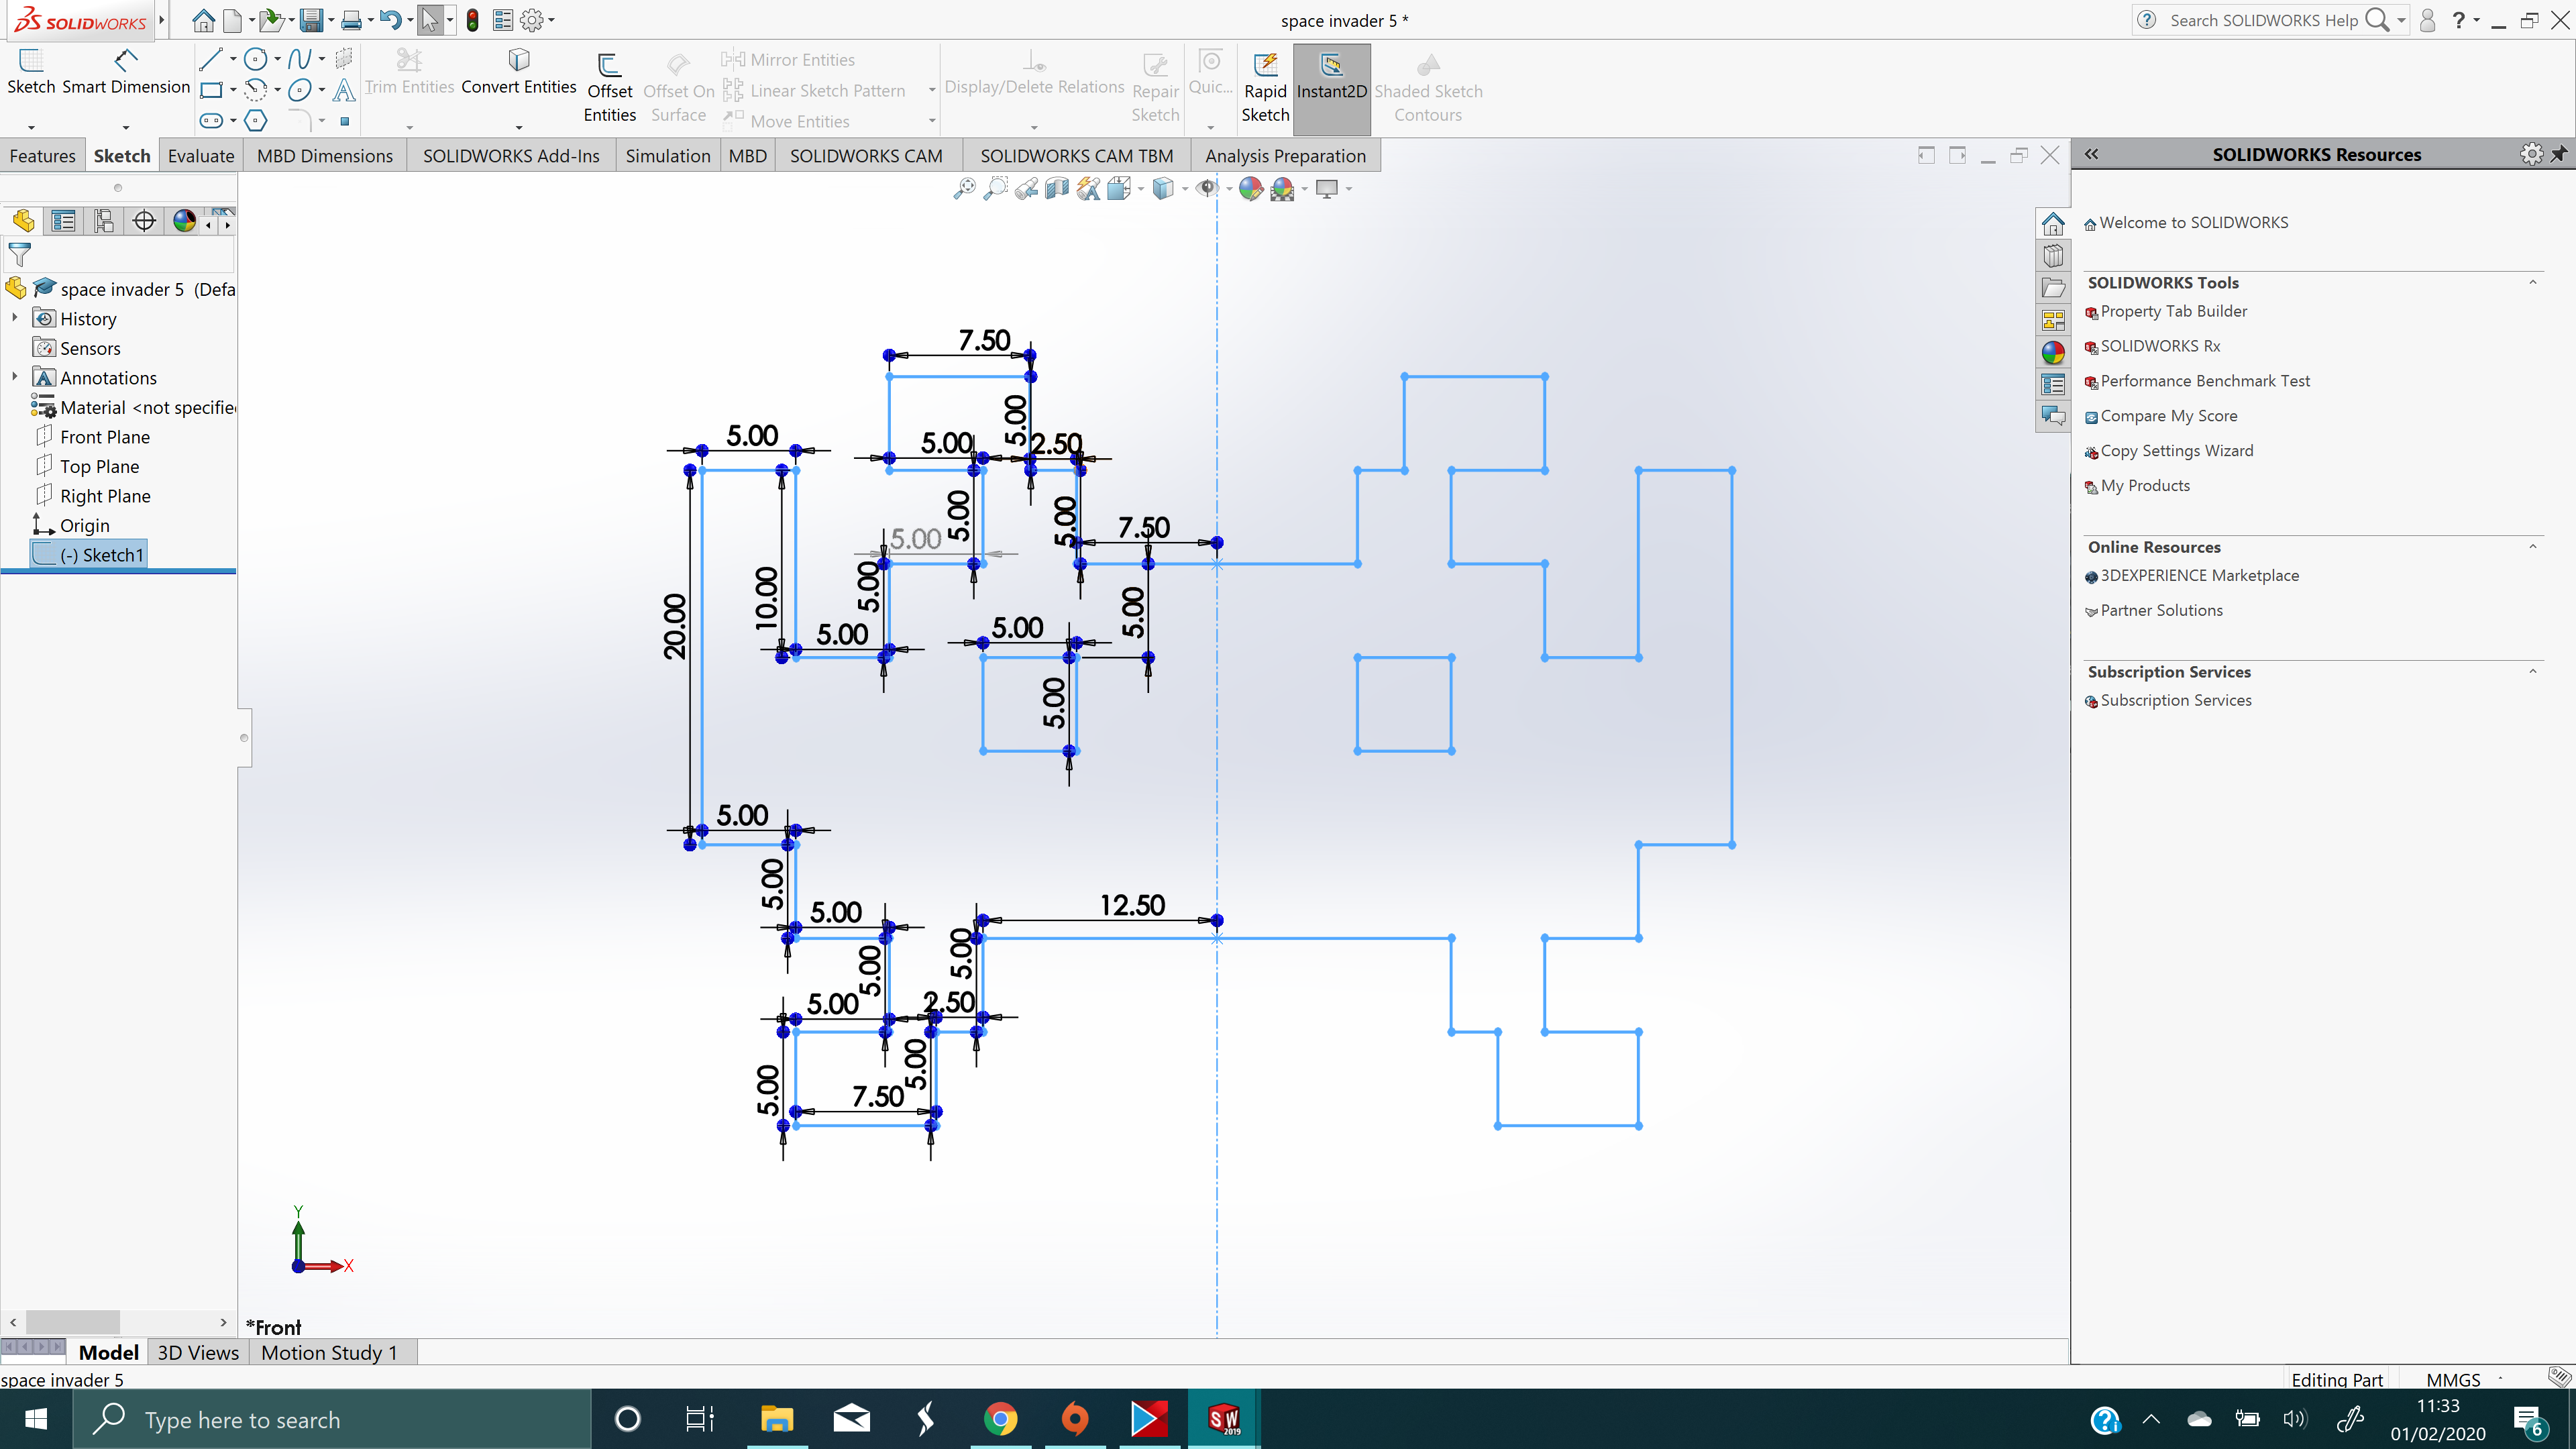The image size is (2576, 1449).
Task: Toggle the Rapid Sketch button
Action: pos(1265,88)
